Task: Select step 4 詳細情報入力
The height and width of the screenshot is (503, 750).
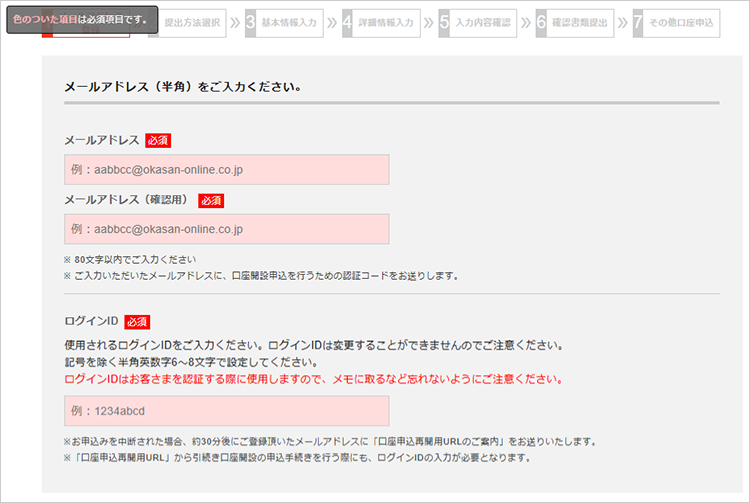Action: pyautogui.click(x=381, y=23)
